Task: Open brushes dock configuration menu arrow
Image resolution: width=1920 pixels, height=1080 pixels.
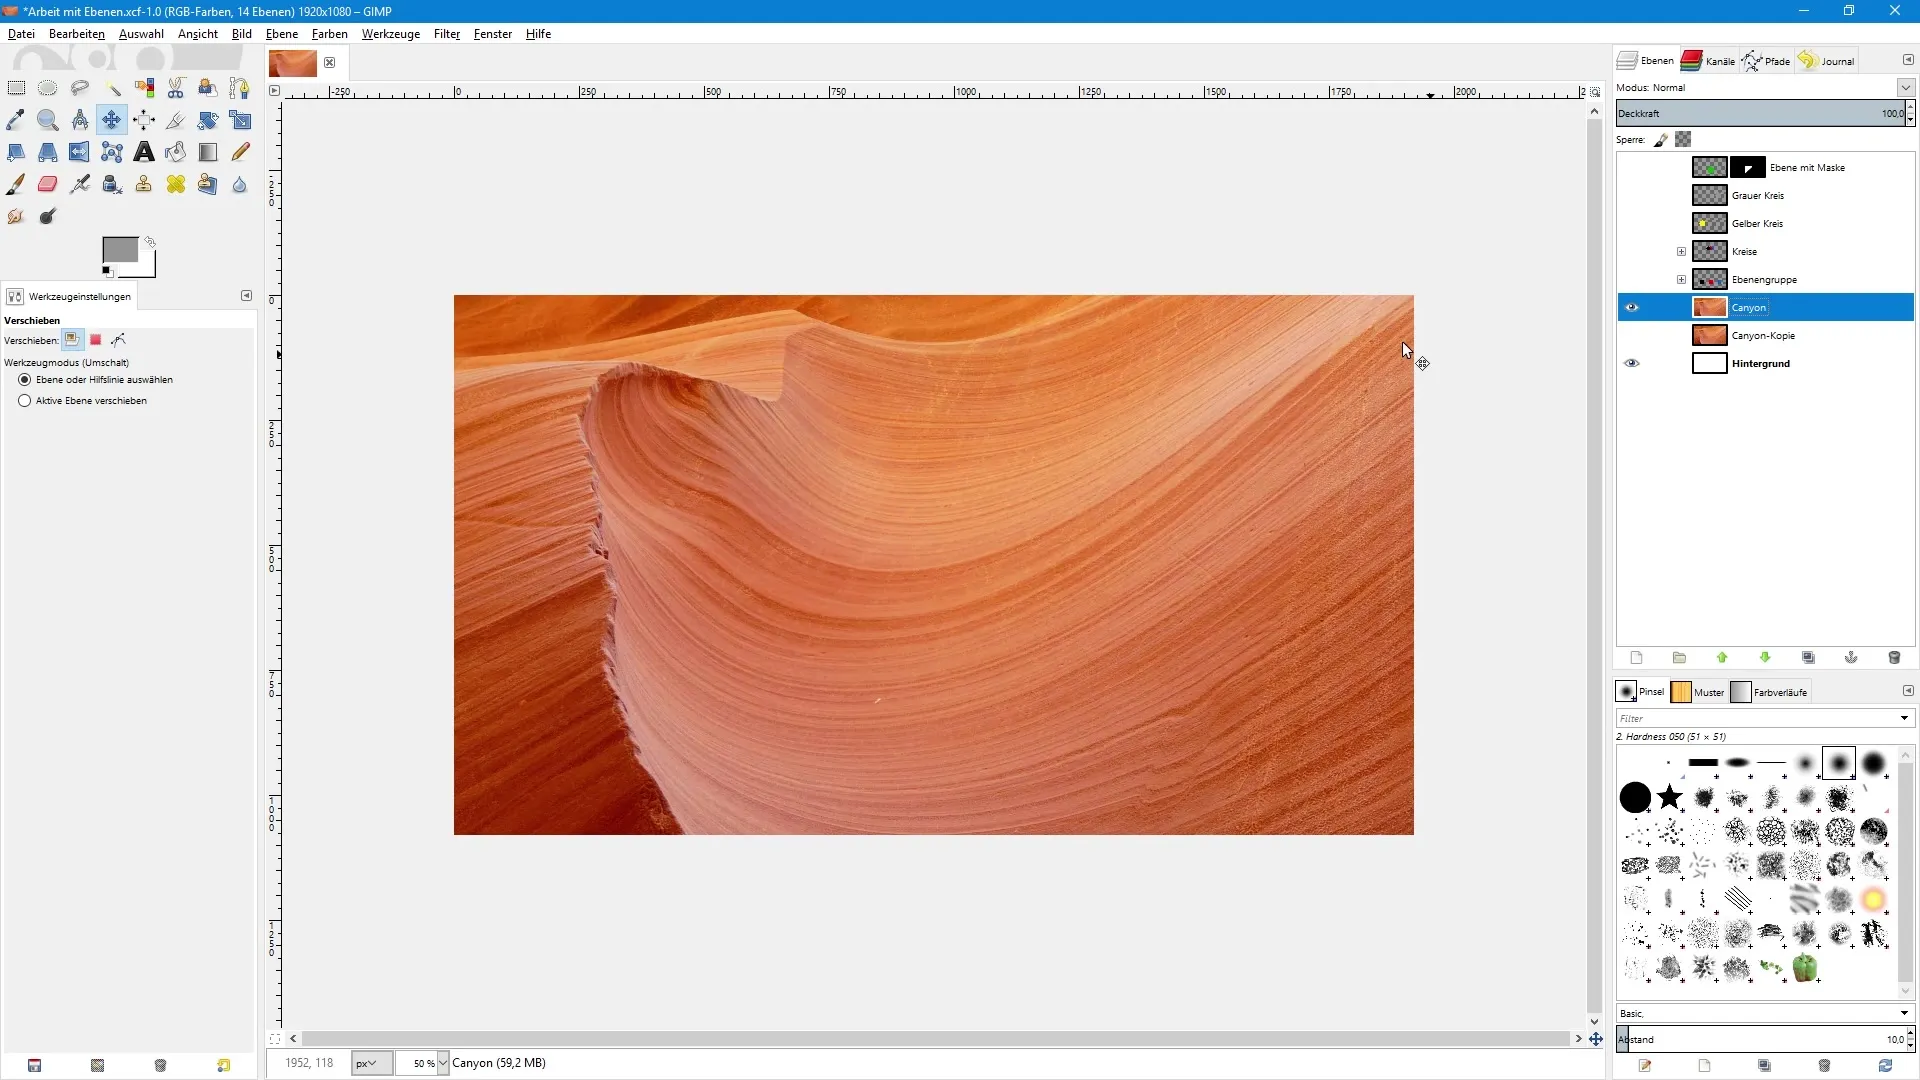Action: click(1908, 691)
